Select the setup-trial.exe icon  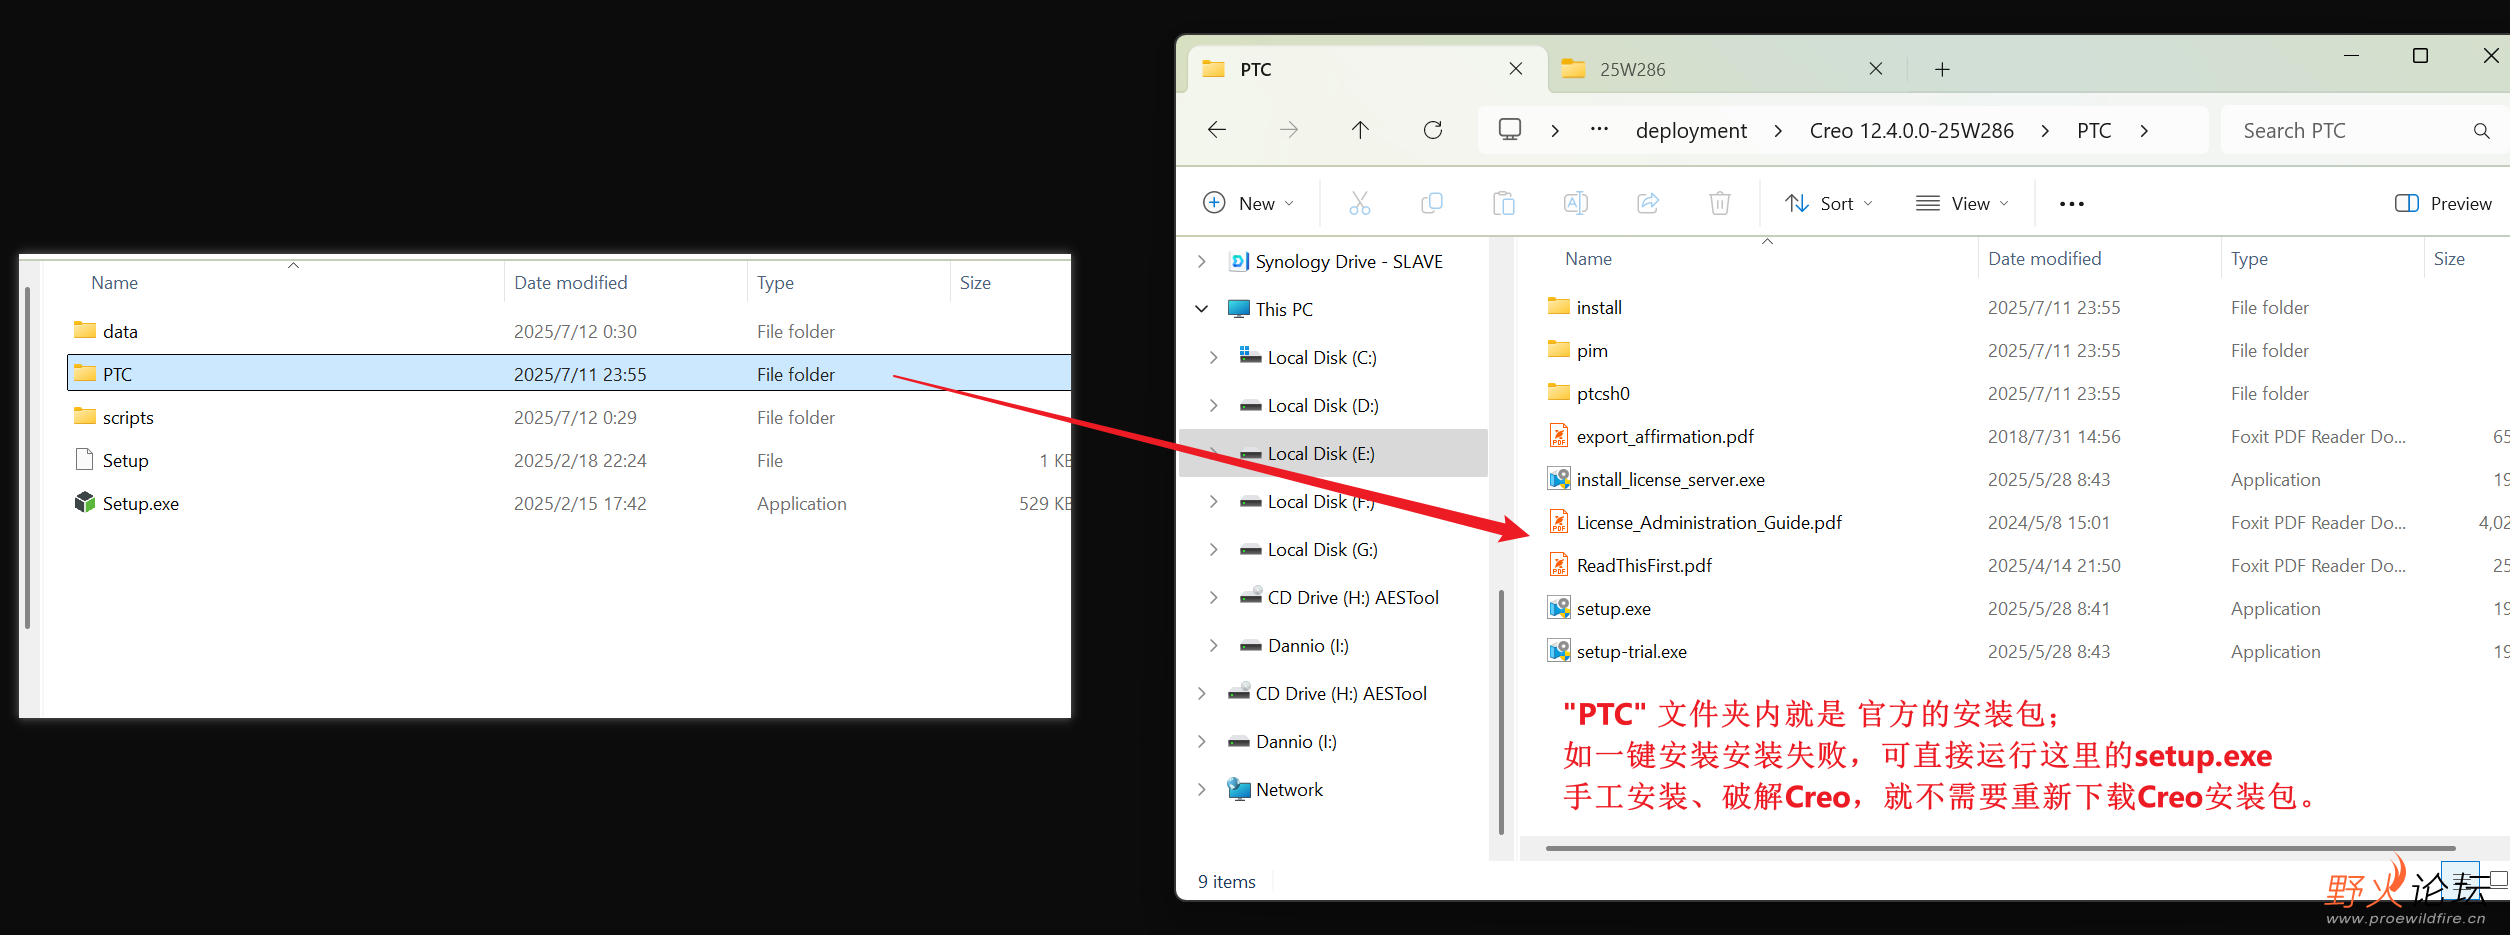(1559, 651)
